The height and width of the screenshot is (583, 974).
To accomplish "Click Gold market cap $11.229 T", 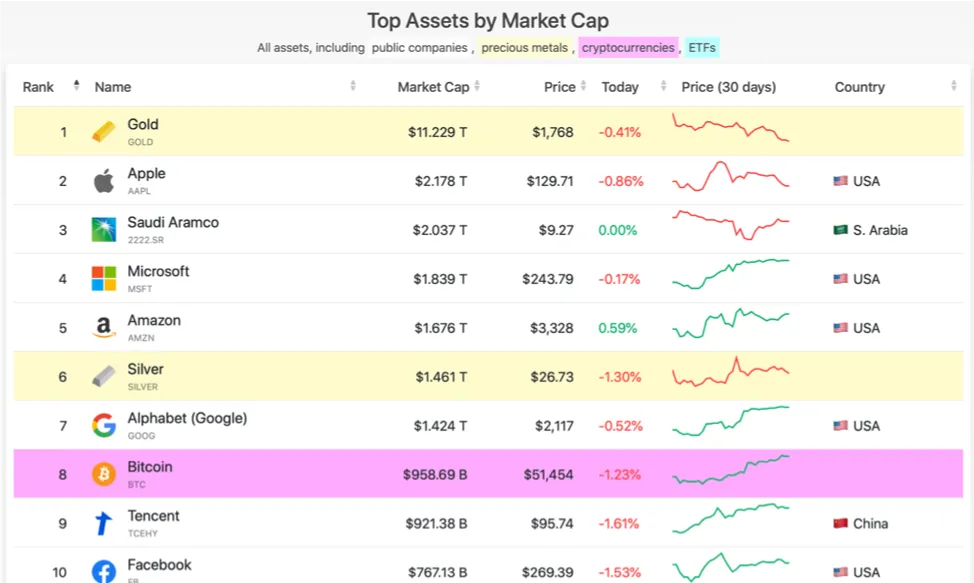I will [437, 132].
